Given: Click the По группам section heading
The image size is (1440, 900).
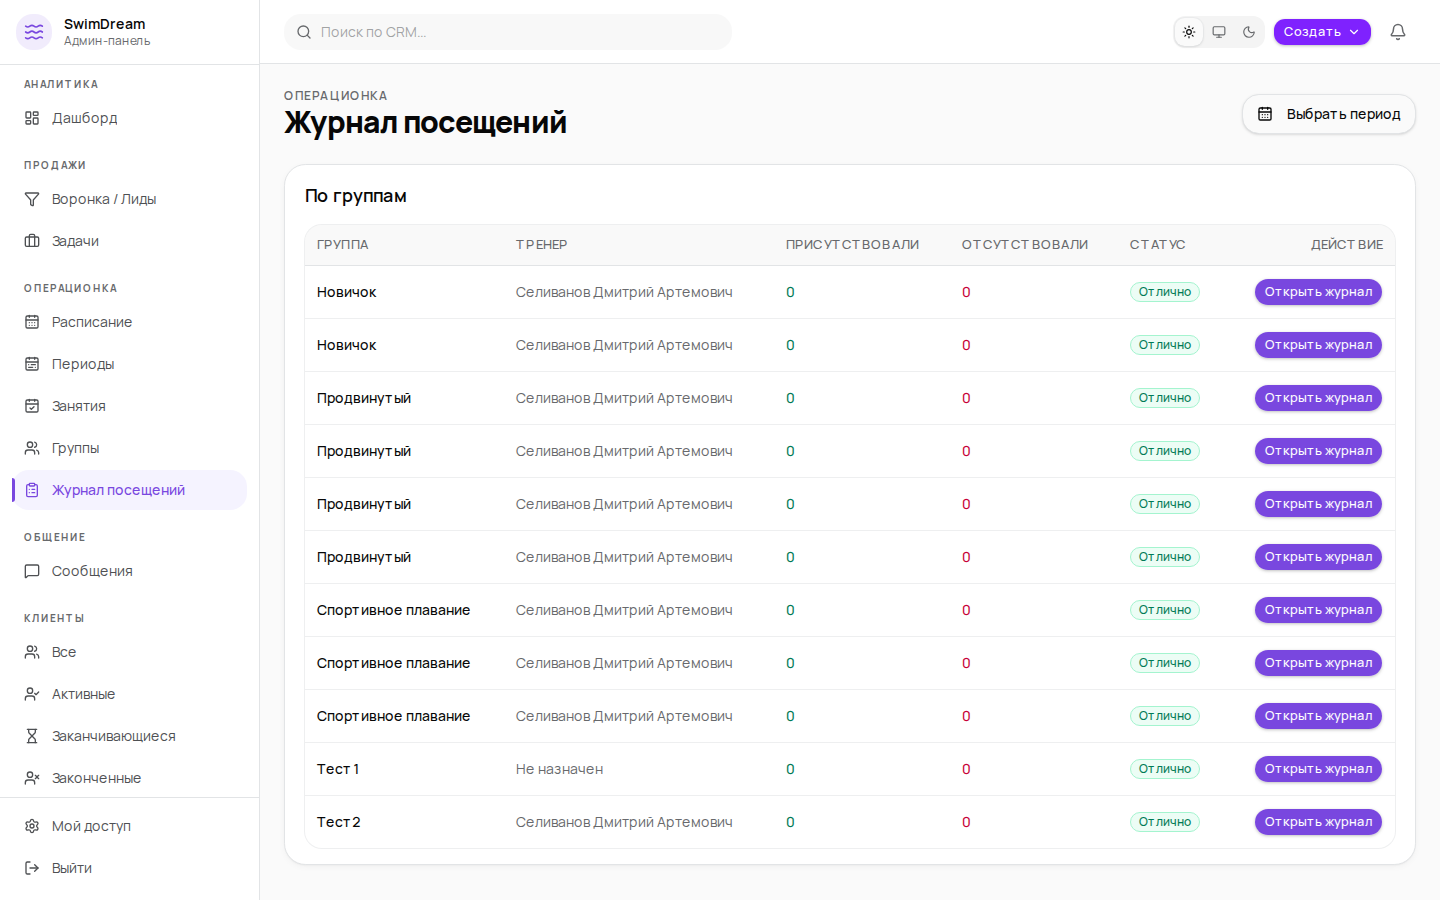Looking at the screenshot, I should (356, 196).
